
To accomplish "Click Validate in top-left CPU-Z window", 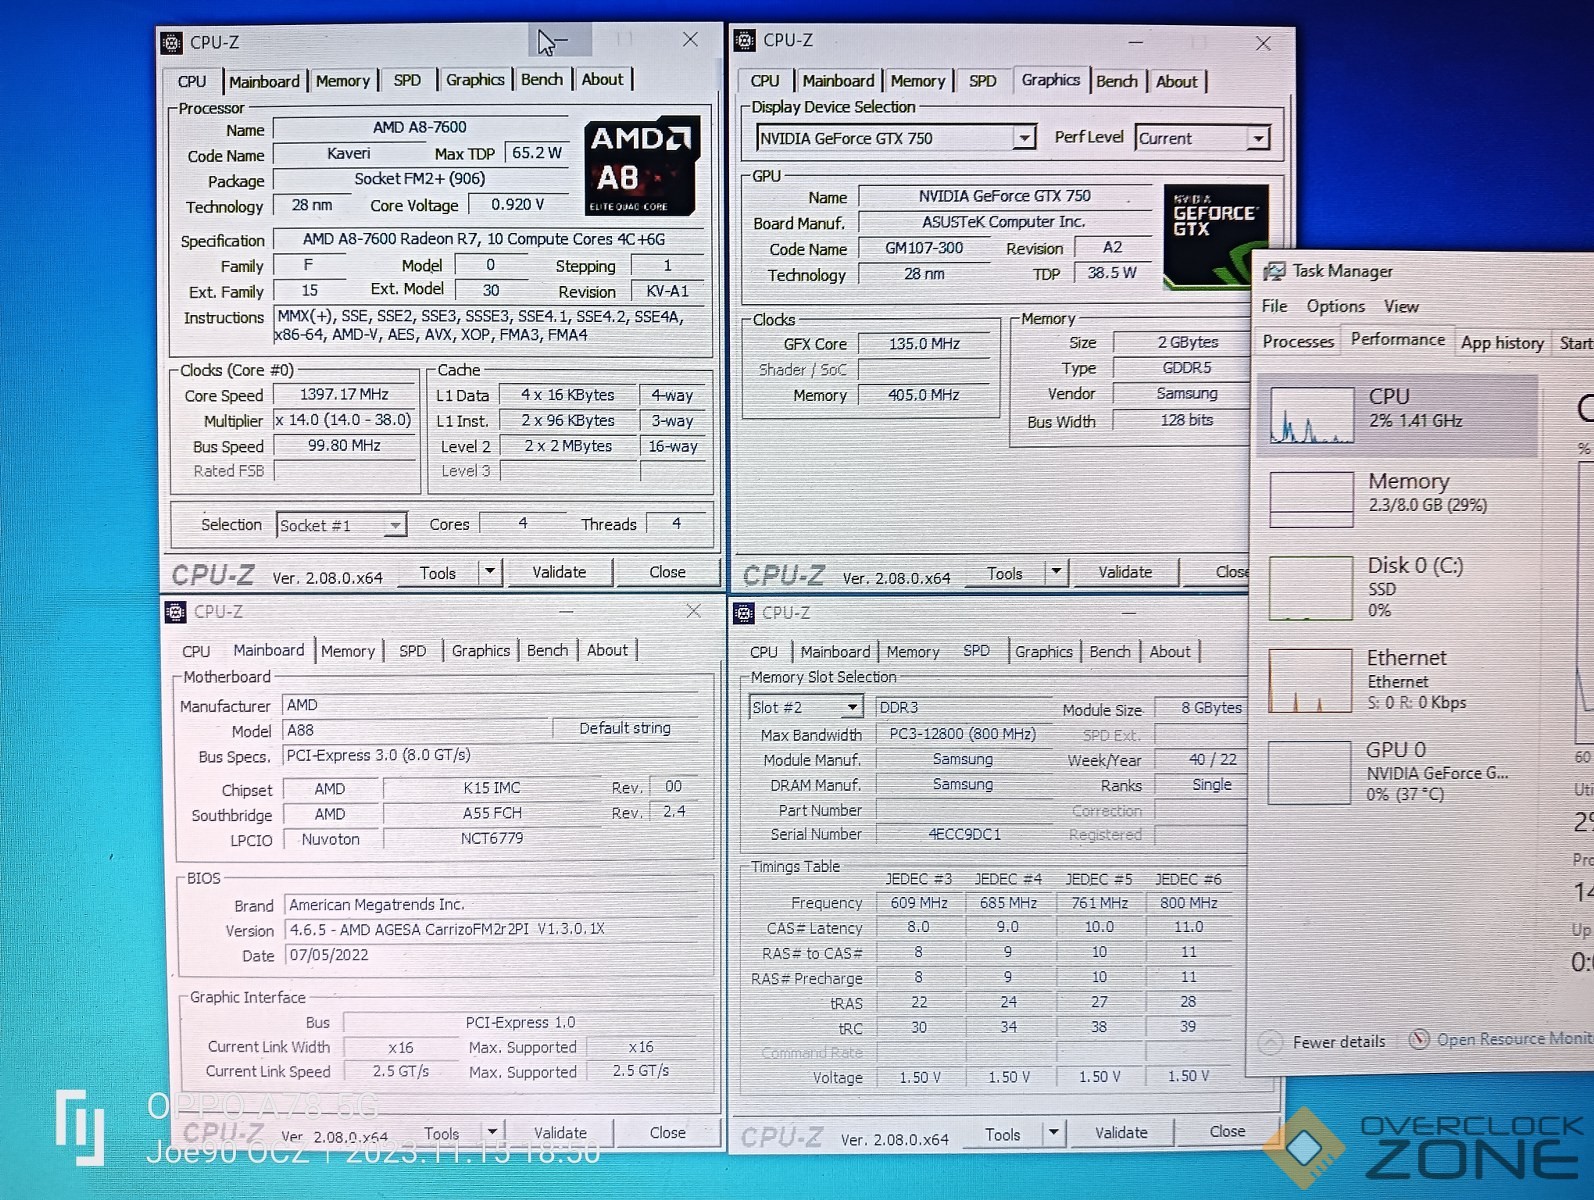I will 559,572.
